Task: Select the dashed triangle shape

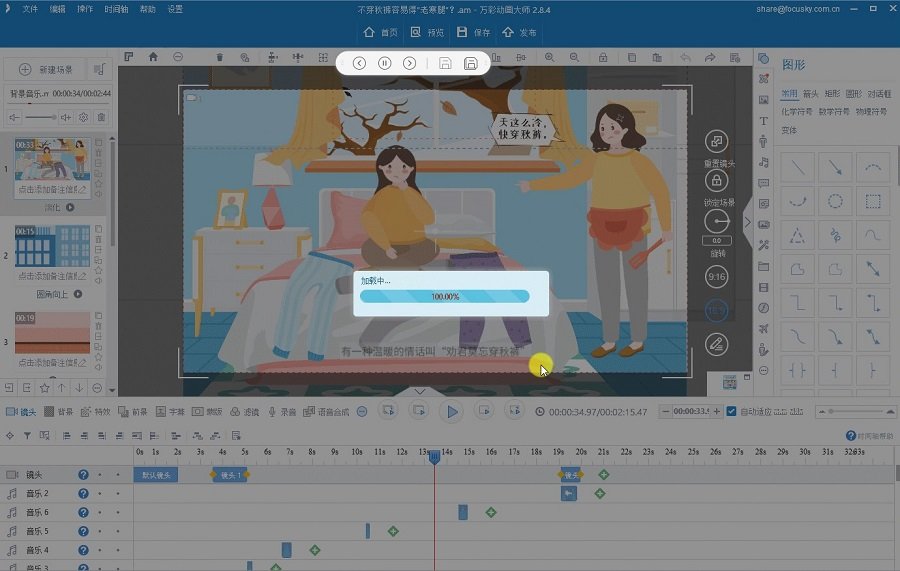Action: [798, 235]
